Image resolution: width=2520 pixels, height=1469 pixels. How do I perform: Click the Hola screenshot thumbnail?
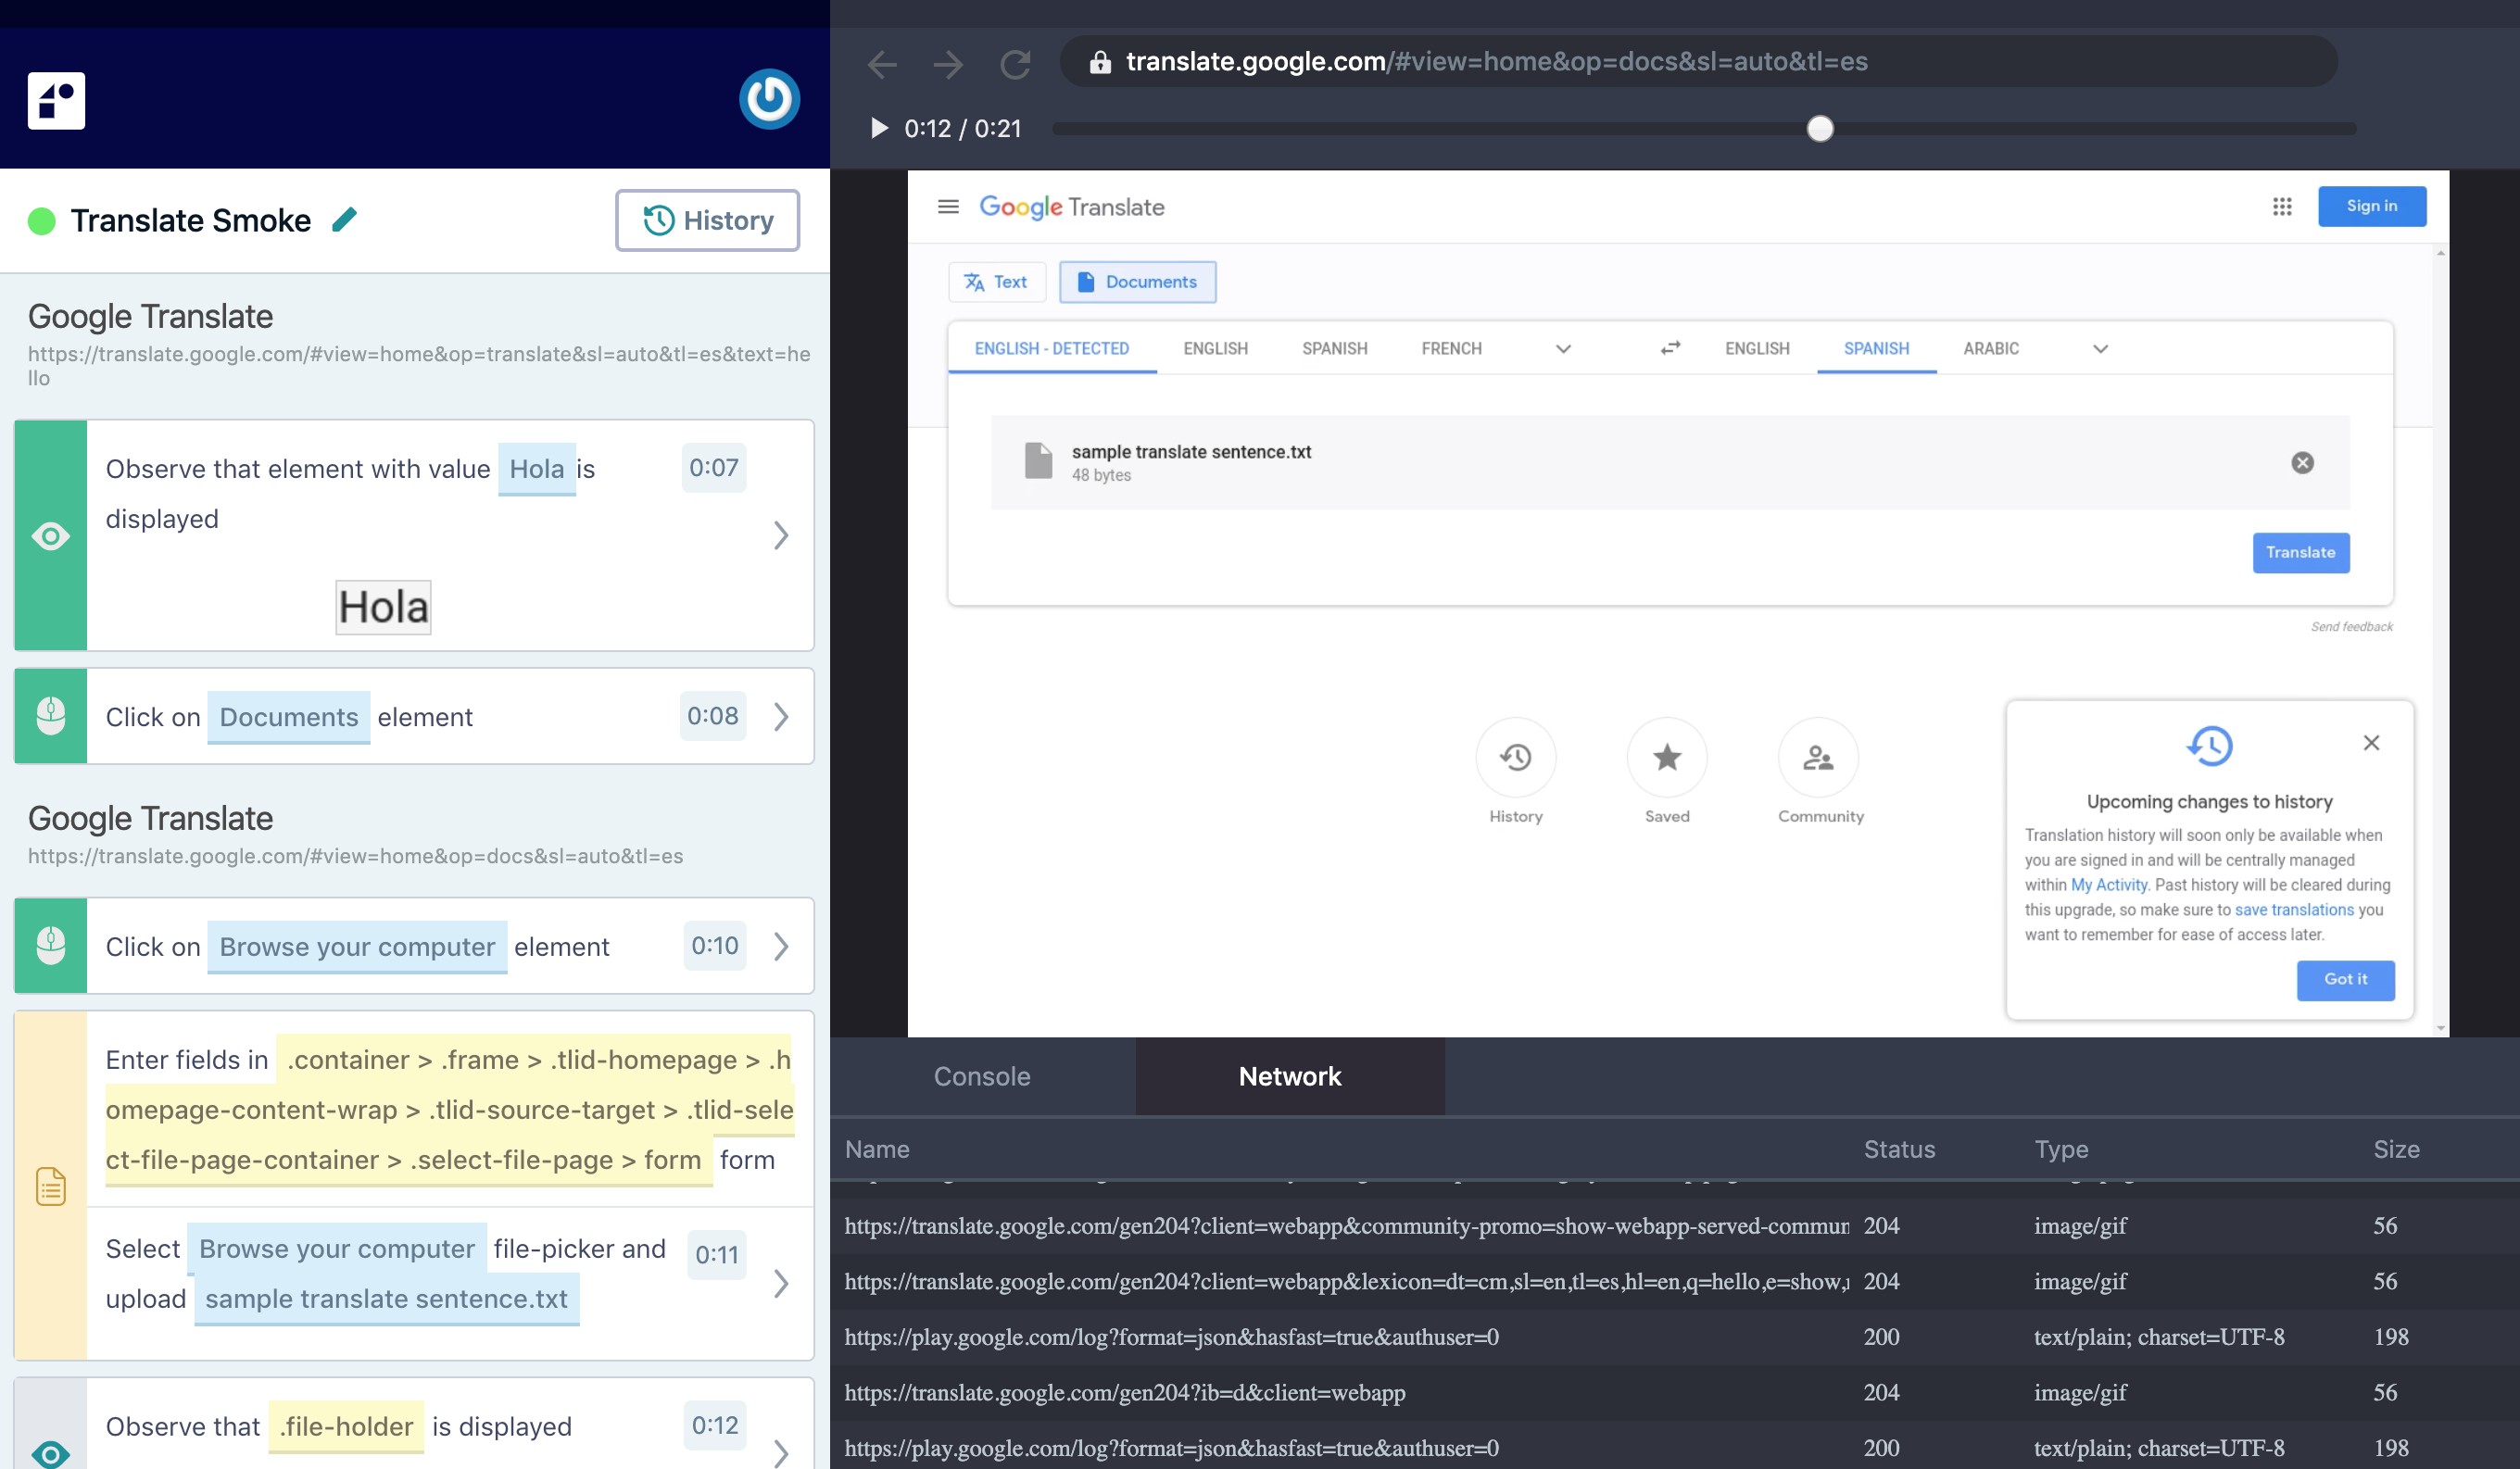click(383, 607)
